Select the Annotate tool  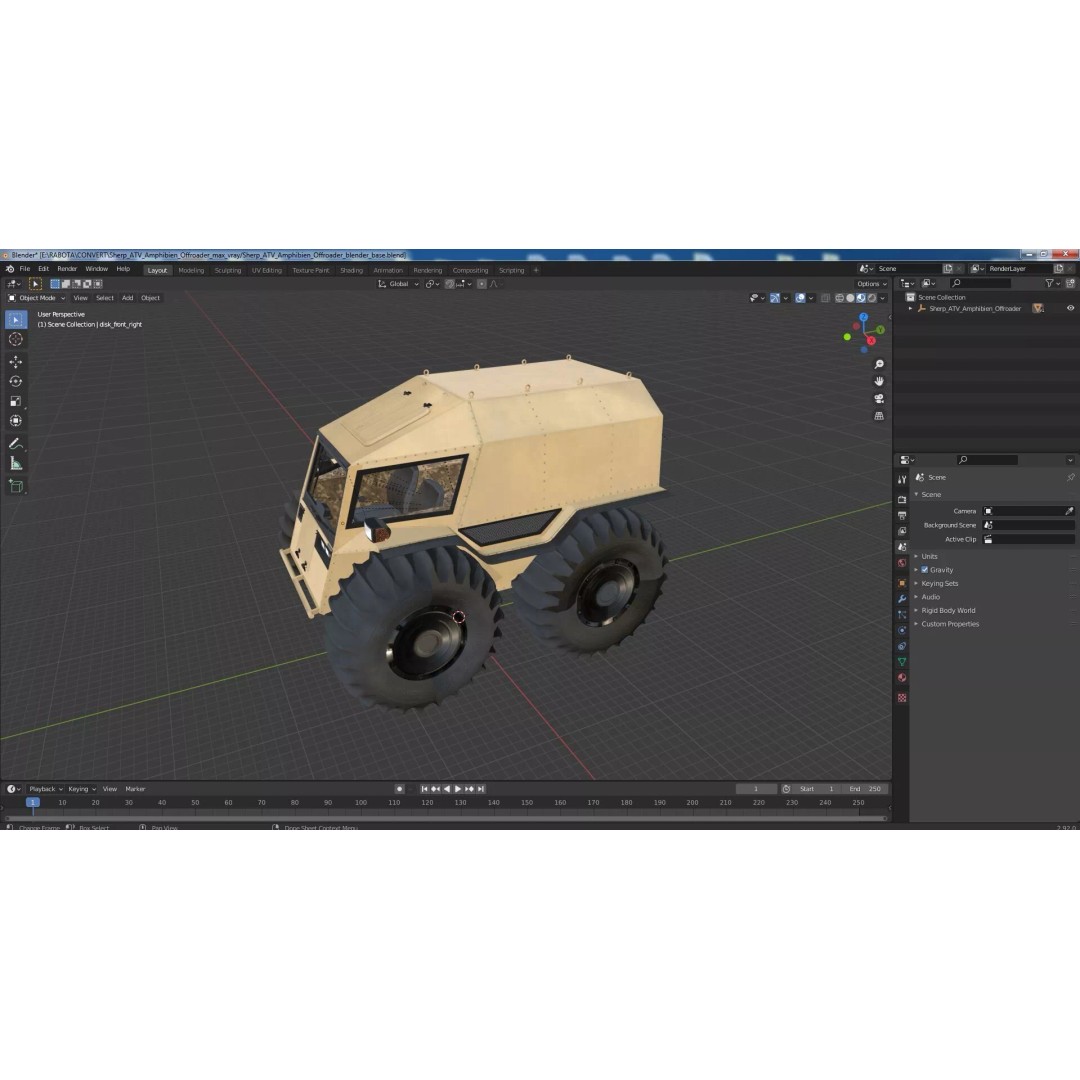(16, 444)
